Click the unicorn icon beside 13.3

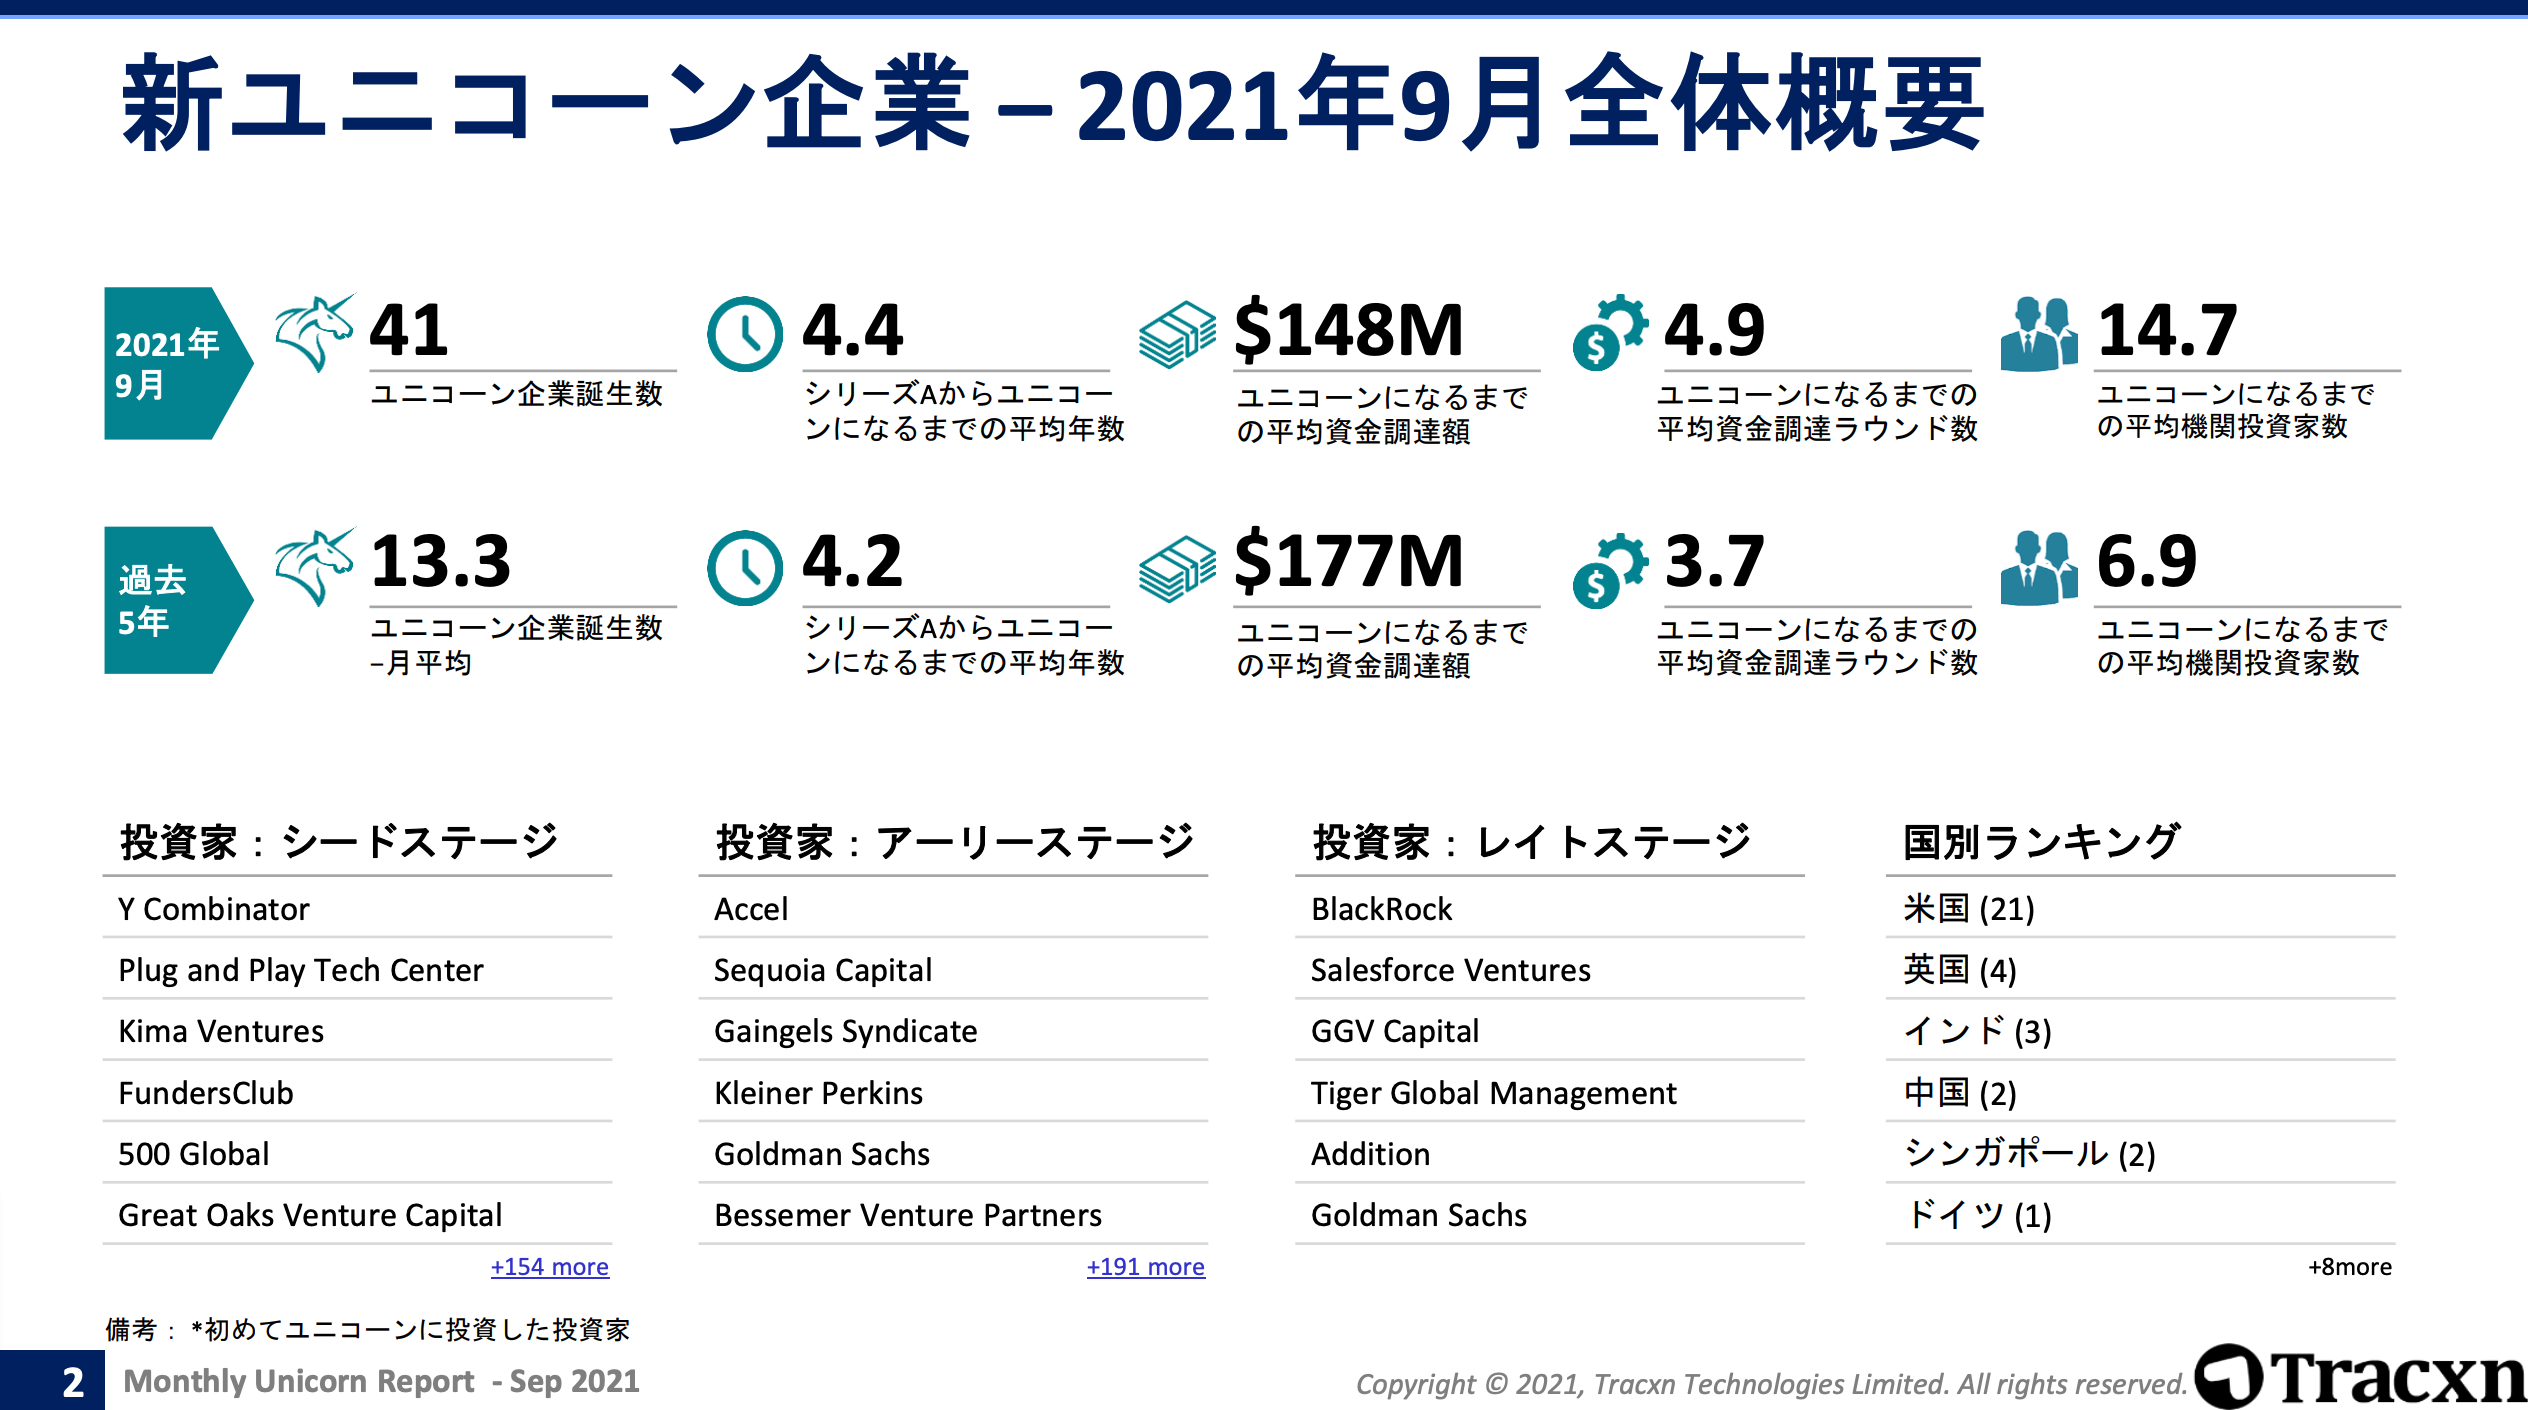click(x=314, y=567)
